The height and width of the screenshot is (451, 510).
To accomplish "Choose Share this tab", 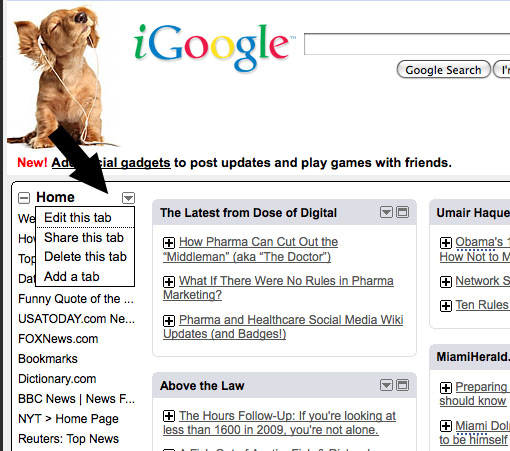I will click(85, 237).
